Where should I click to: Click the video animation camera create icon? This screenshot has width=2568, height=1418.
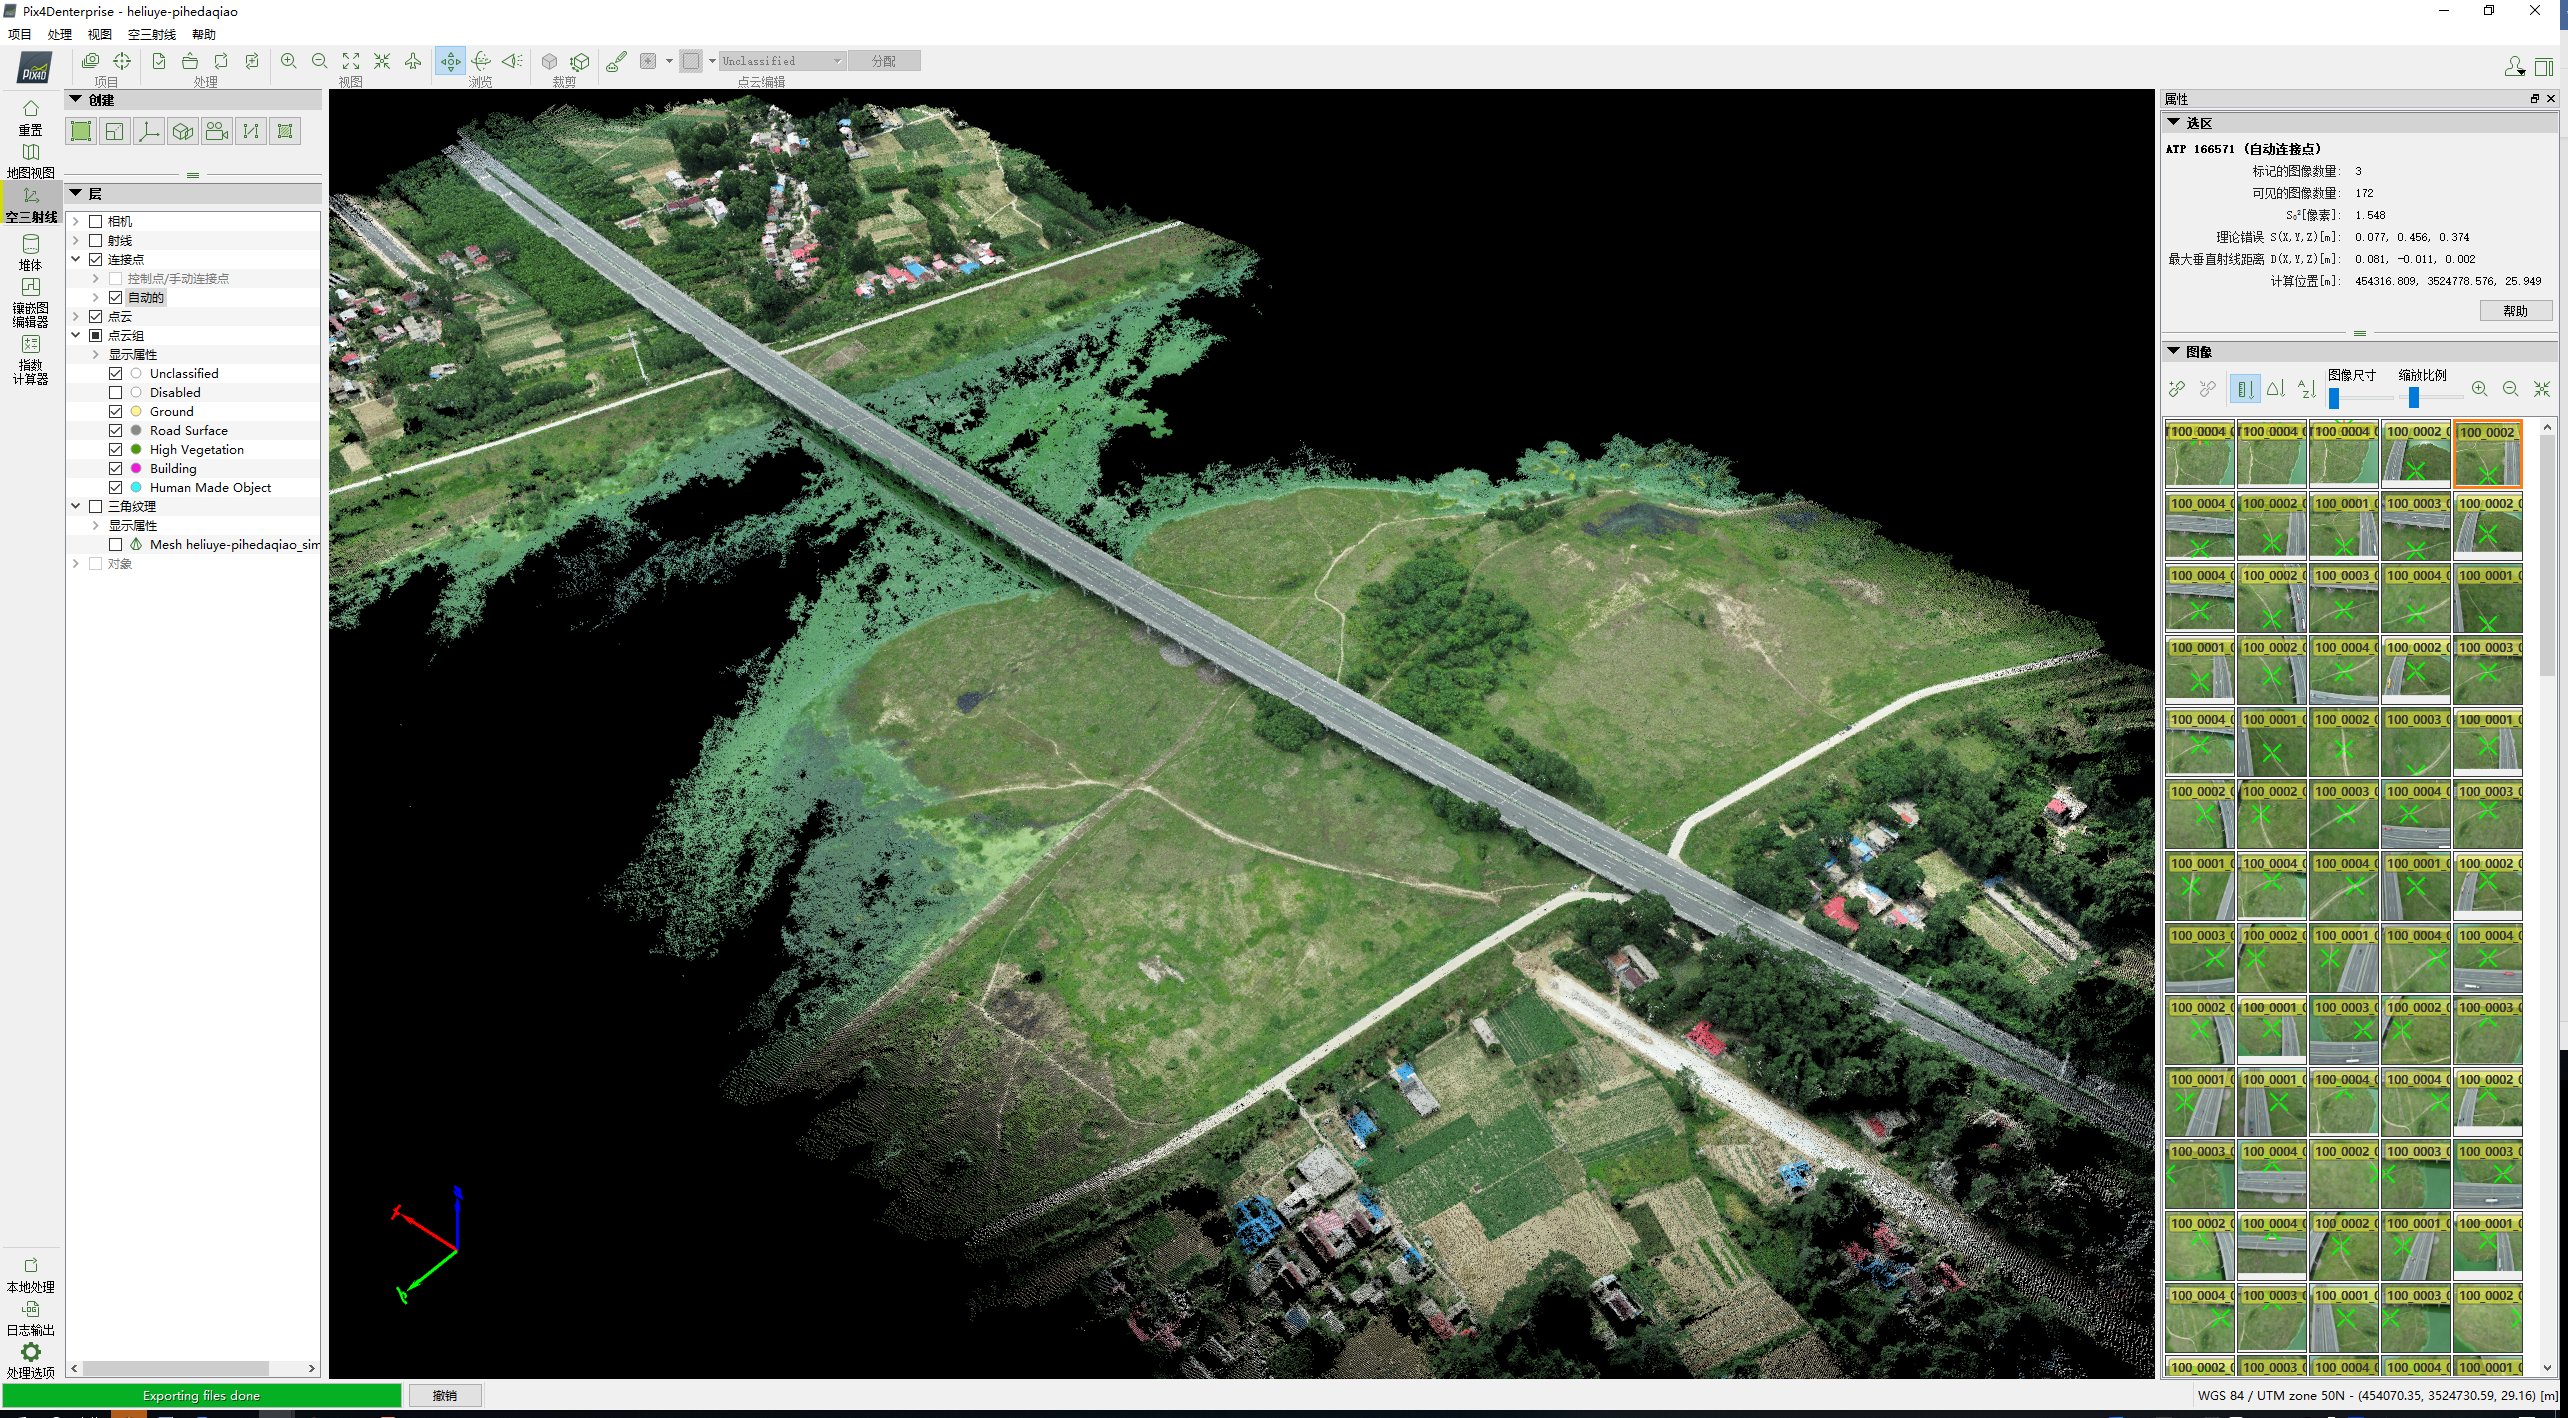(x=217, y=131)
